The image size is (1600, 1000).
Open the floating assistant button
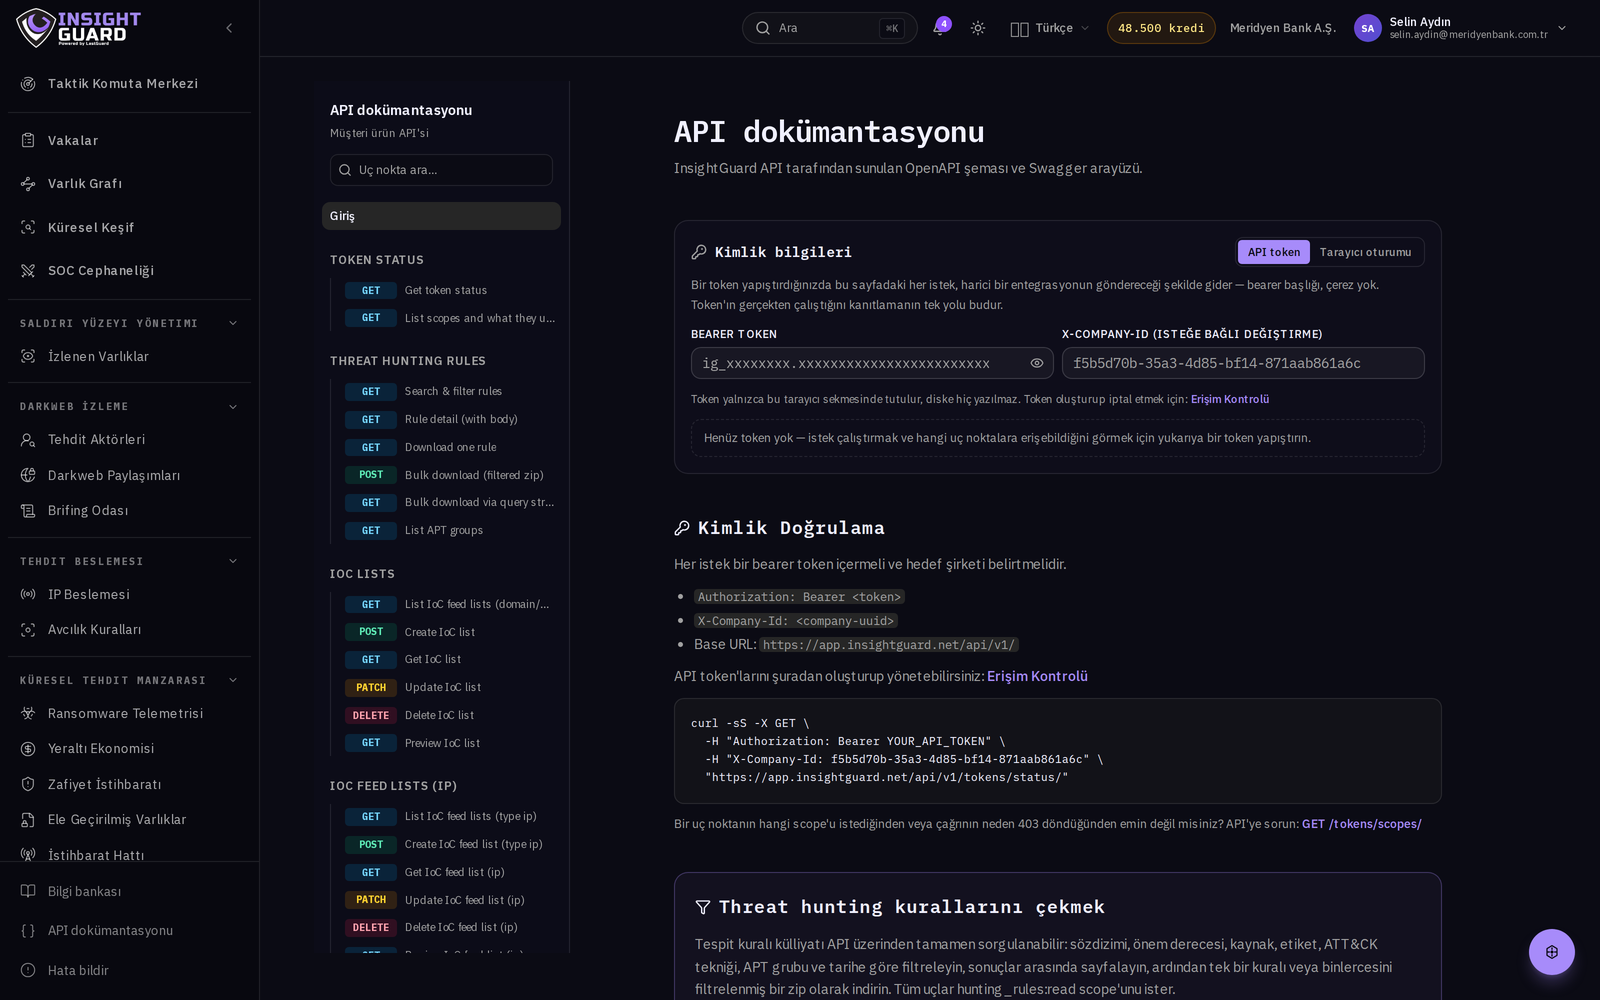(x=1552, y=952)
